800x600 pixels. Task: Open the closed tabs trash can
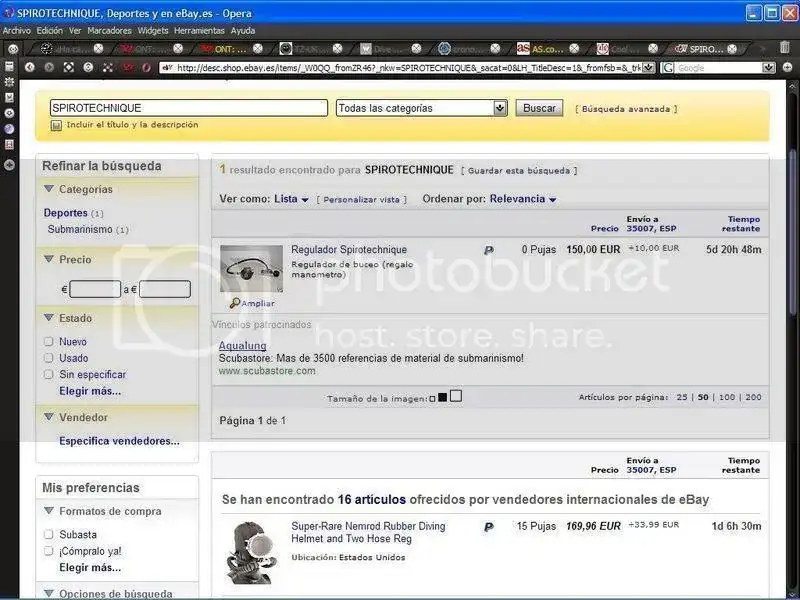(x=785, y=47)
